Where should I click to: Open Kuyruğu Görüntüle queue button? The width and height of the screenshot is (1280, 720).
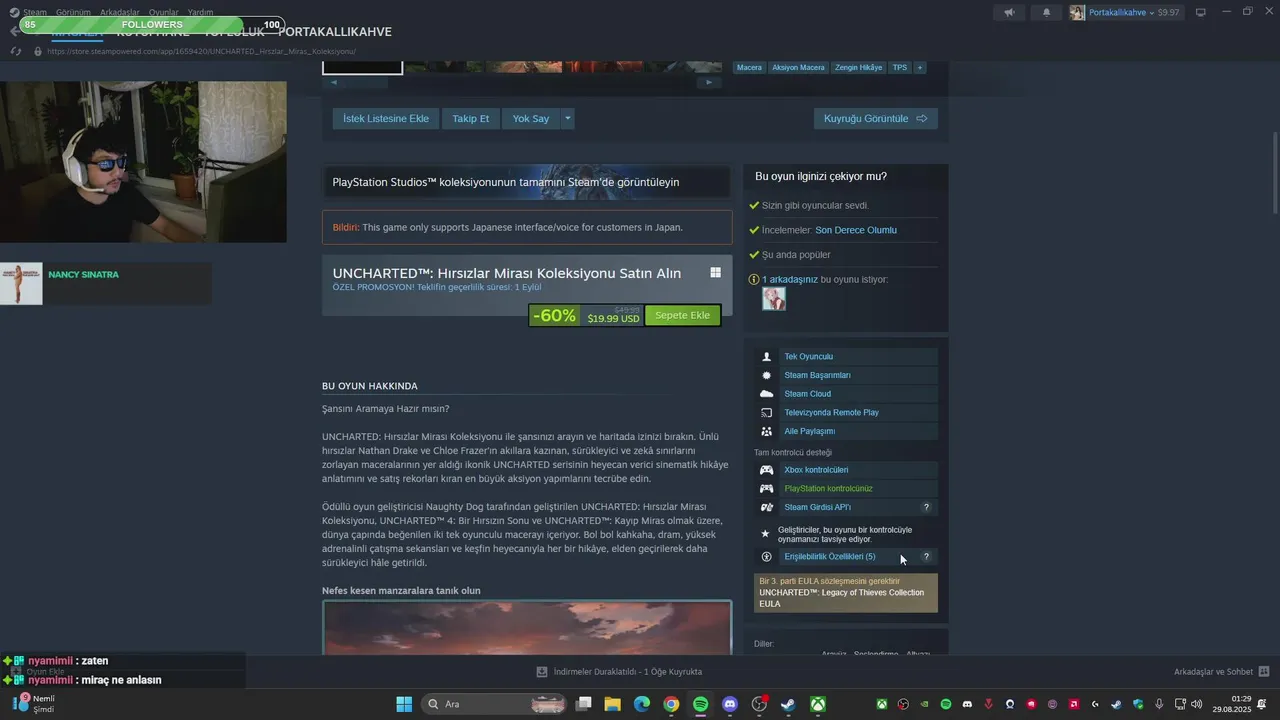[x=875, y=118]
